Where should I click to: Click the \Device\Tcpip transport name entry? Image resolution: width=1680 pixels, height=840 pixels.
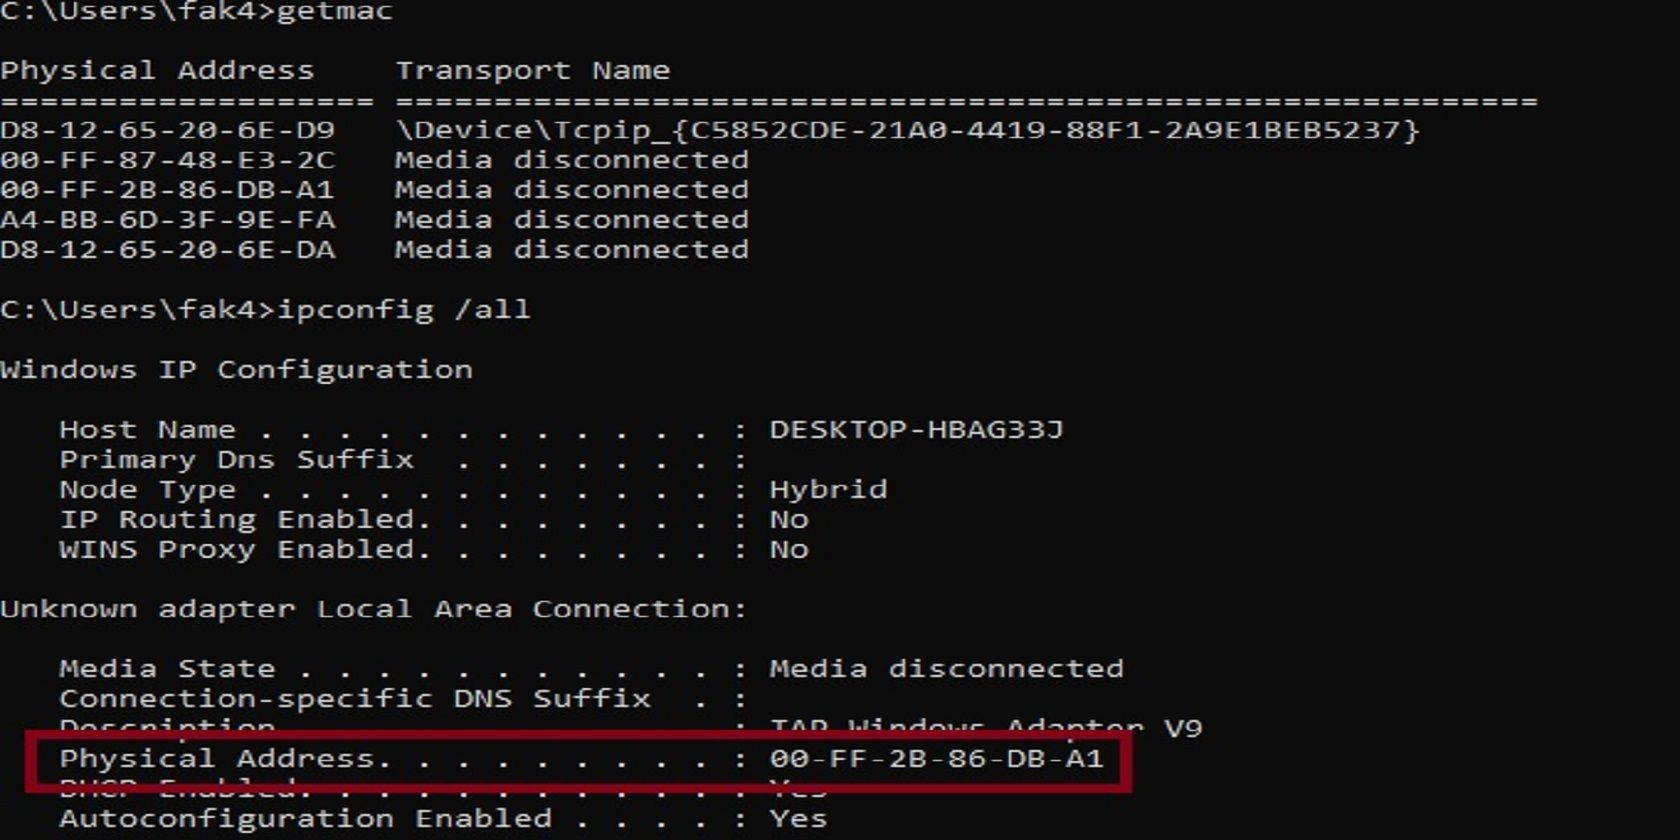[x=906, y=131]
